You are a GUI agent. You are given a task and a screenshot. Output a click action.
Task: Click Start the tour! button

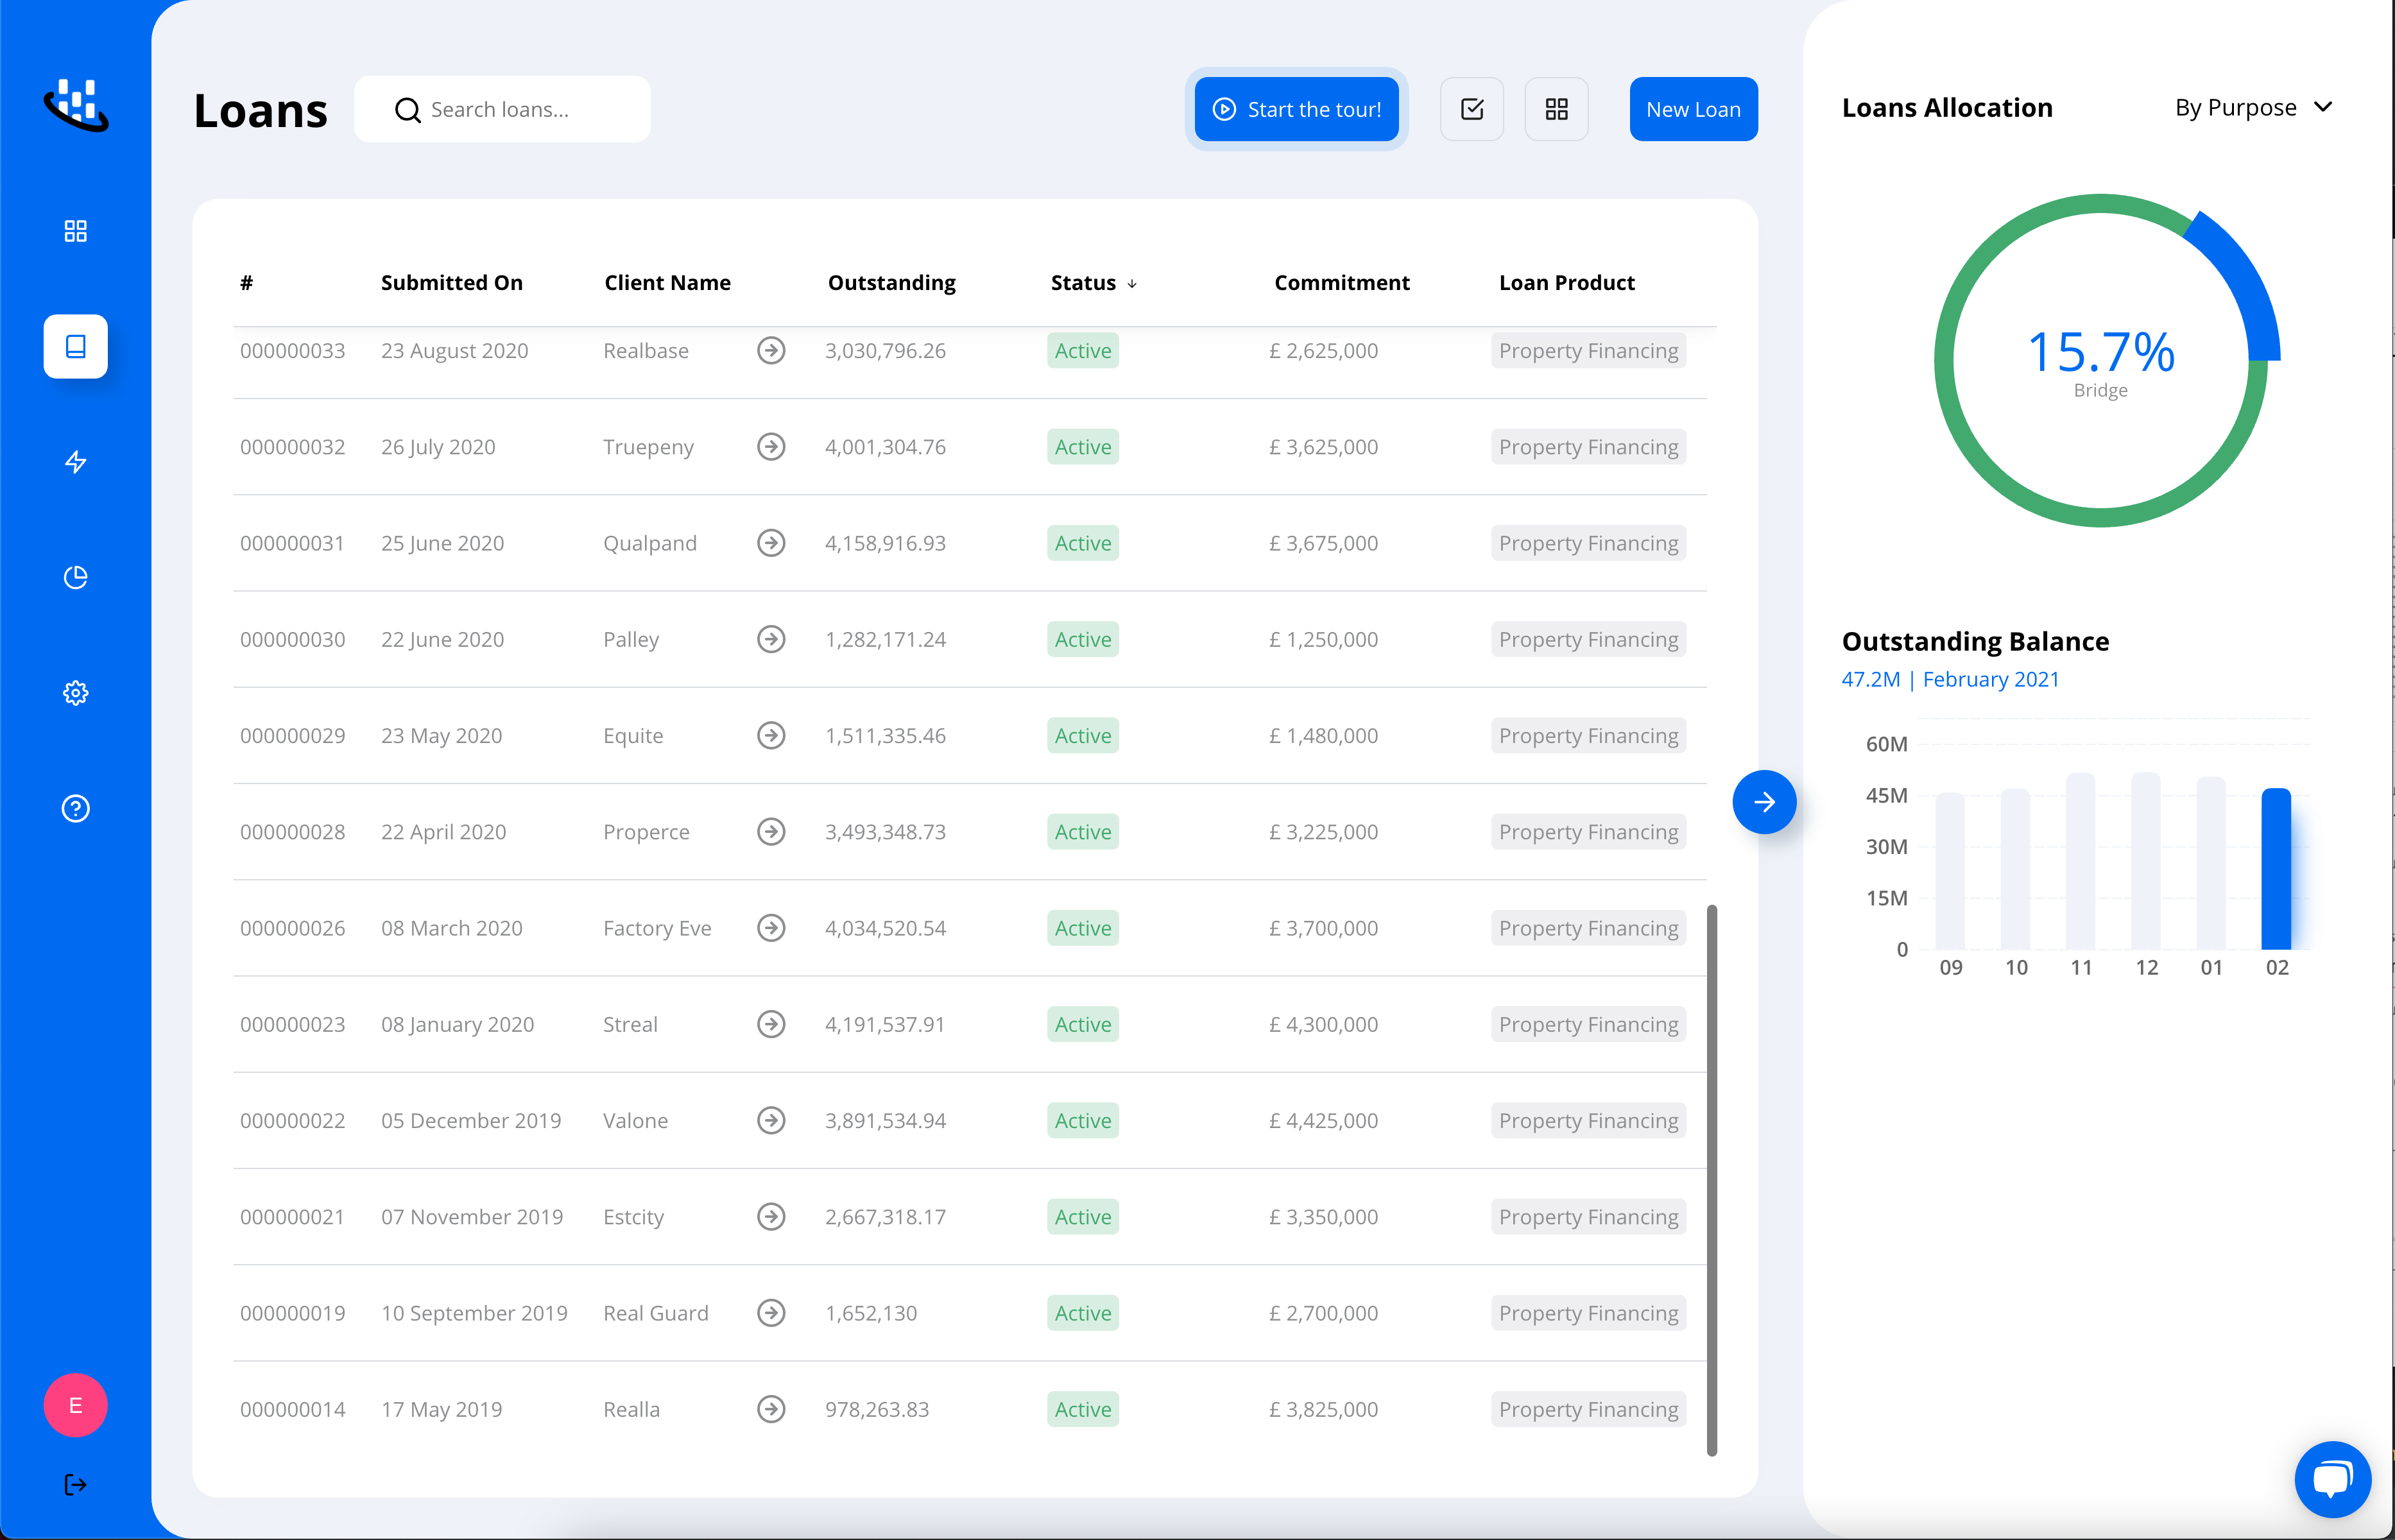(1296, 109)
